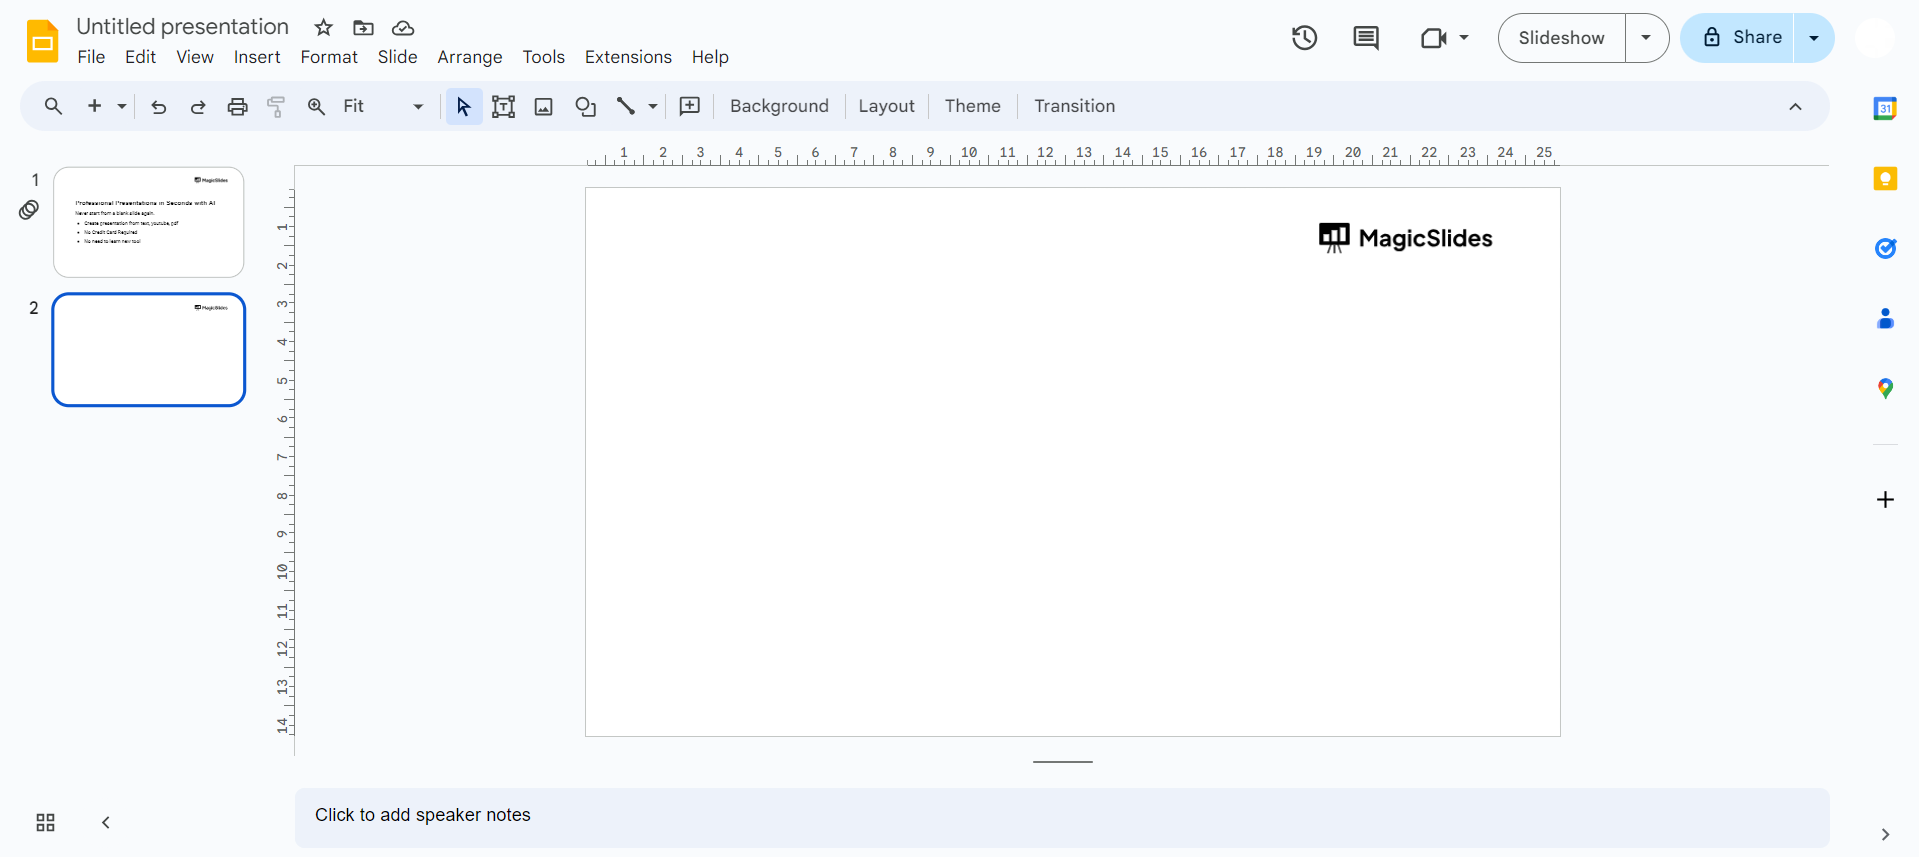The height and width of the screenshot is (857, 1919).
Task: Open Google Keep in side panel
Action: (1885, 179)
